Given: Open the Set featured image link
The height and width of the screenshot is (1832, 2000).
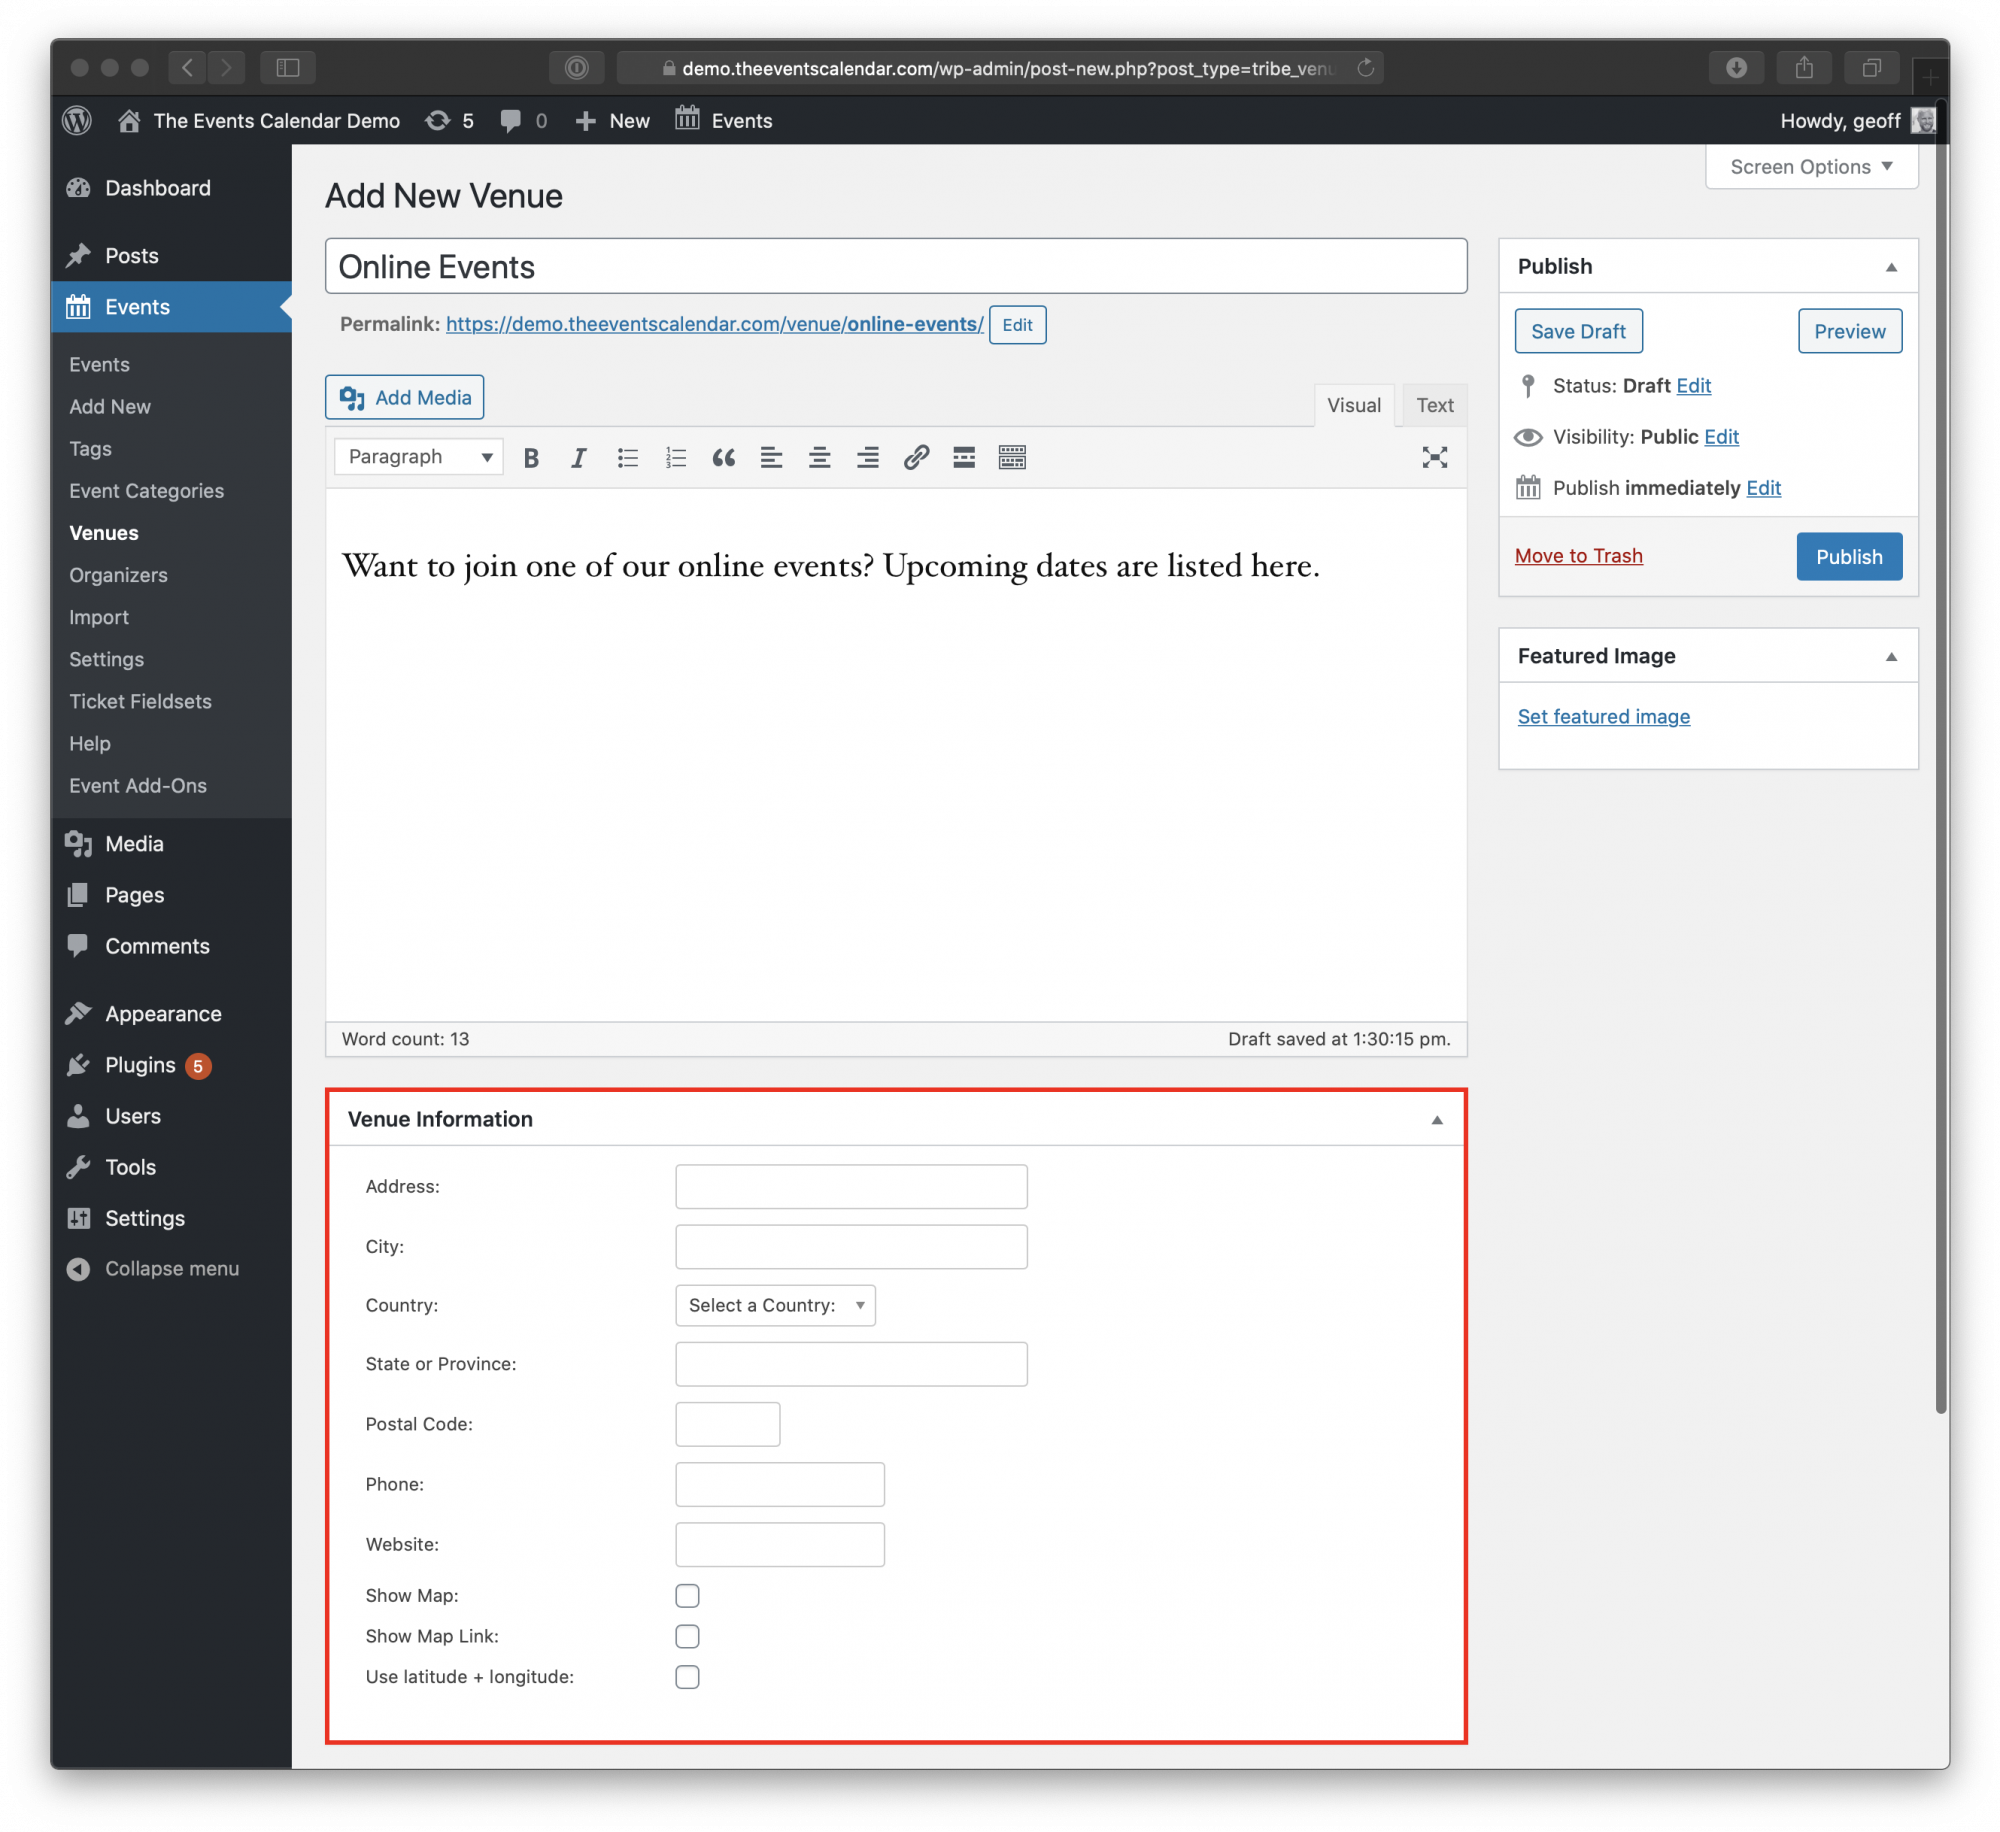Looking at the screenshot, I should coord(1603,716).
